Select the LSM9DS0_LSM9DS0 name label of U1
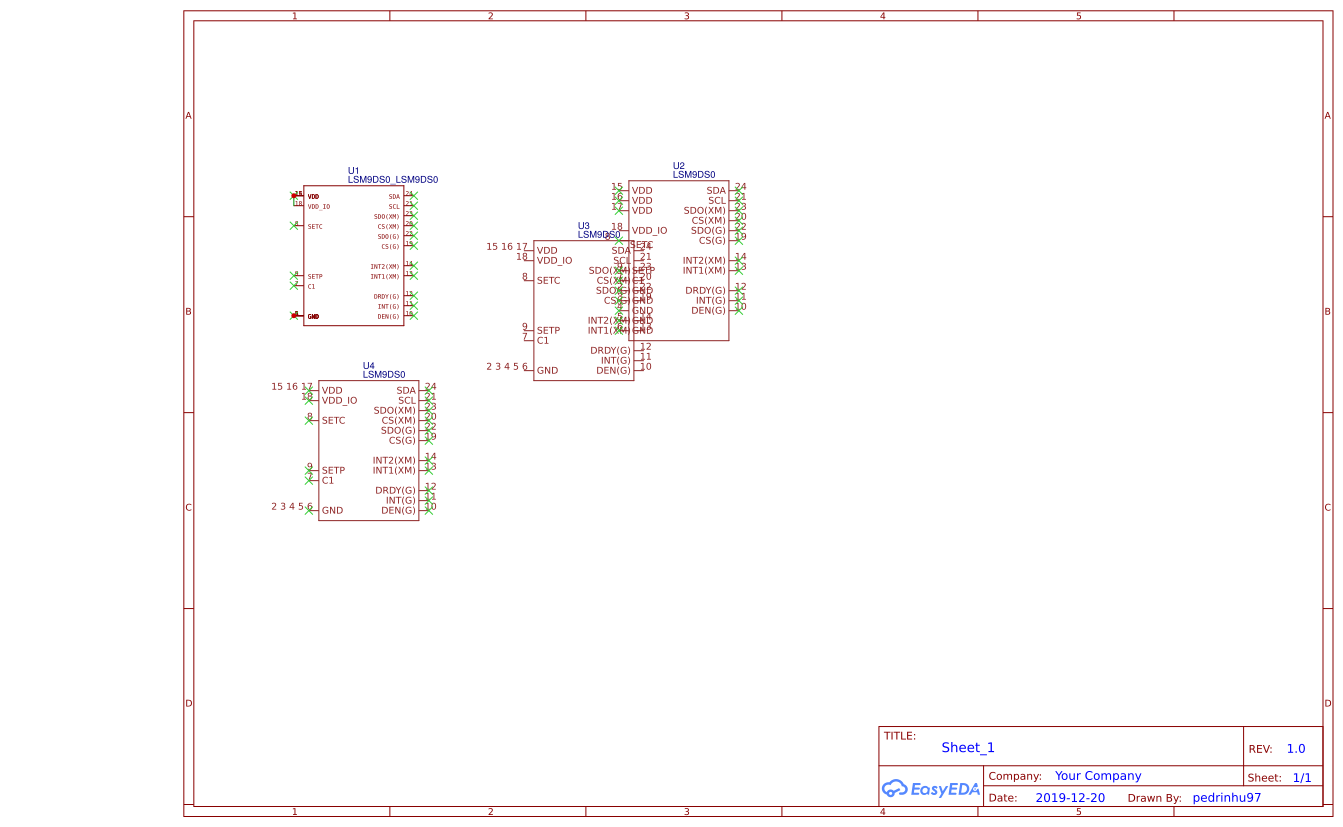Viewport: 1343px width, 827px height. coord(392,180)
